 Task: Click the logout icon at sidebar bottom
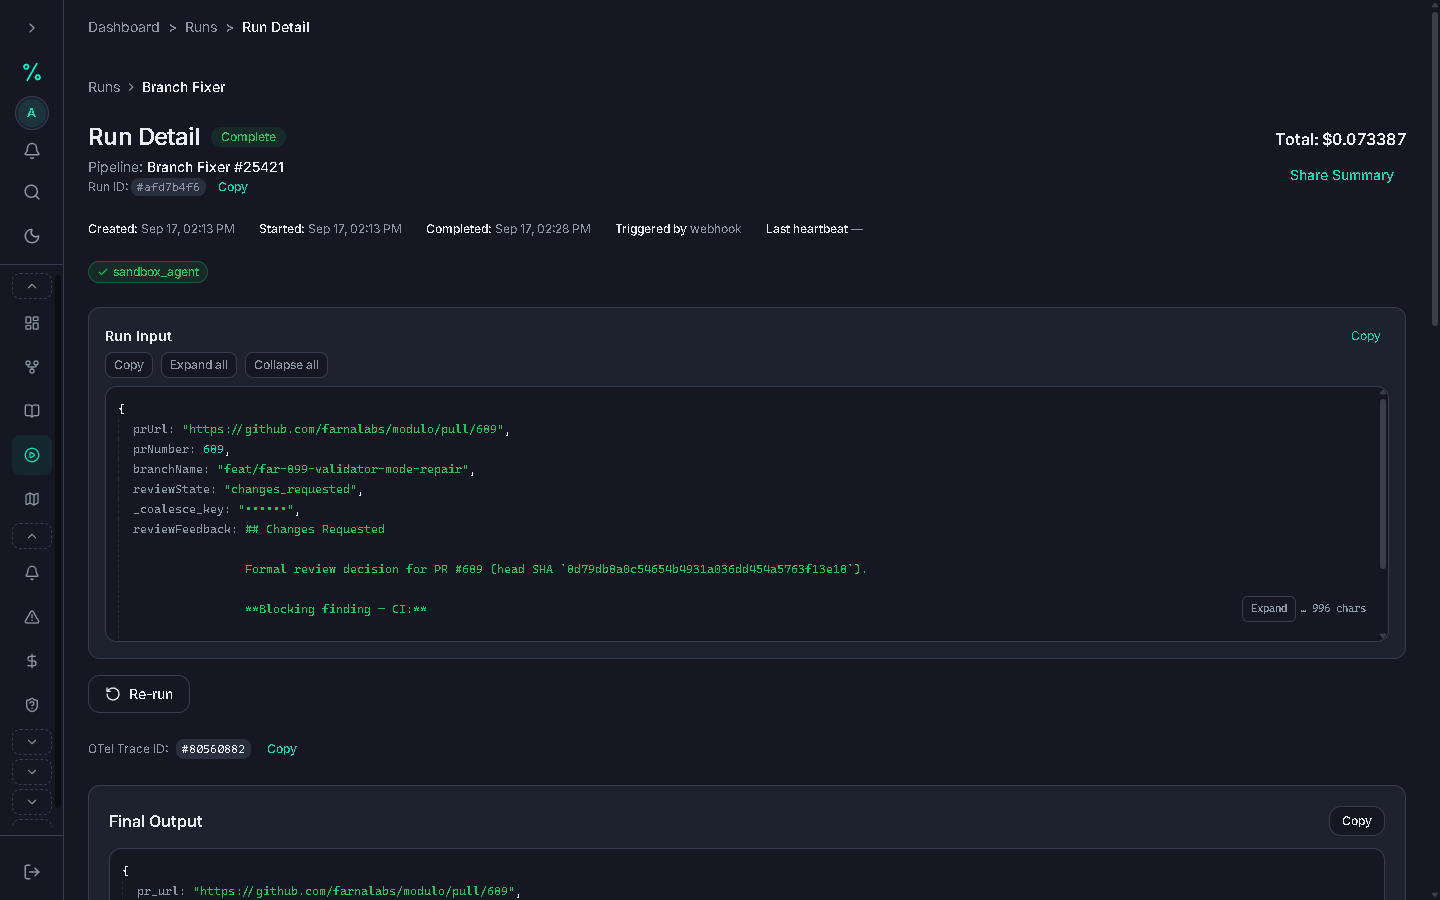click(32, 872)
